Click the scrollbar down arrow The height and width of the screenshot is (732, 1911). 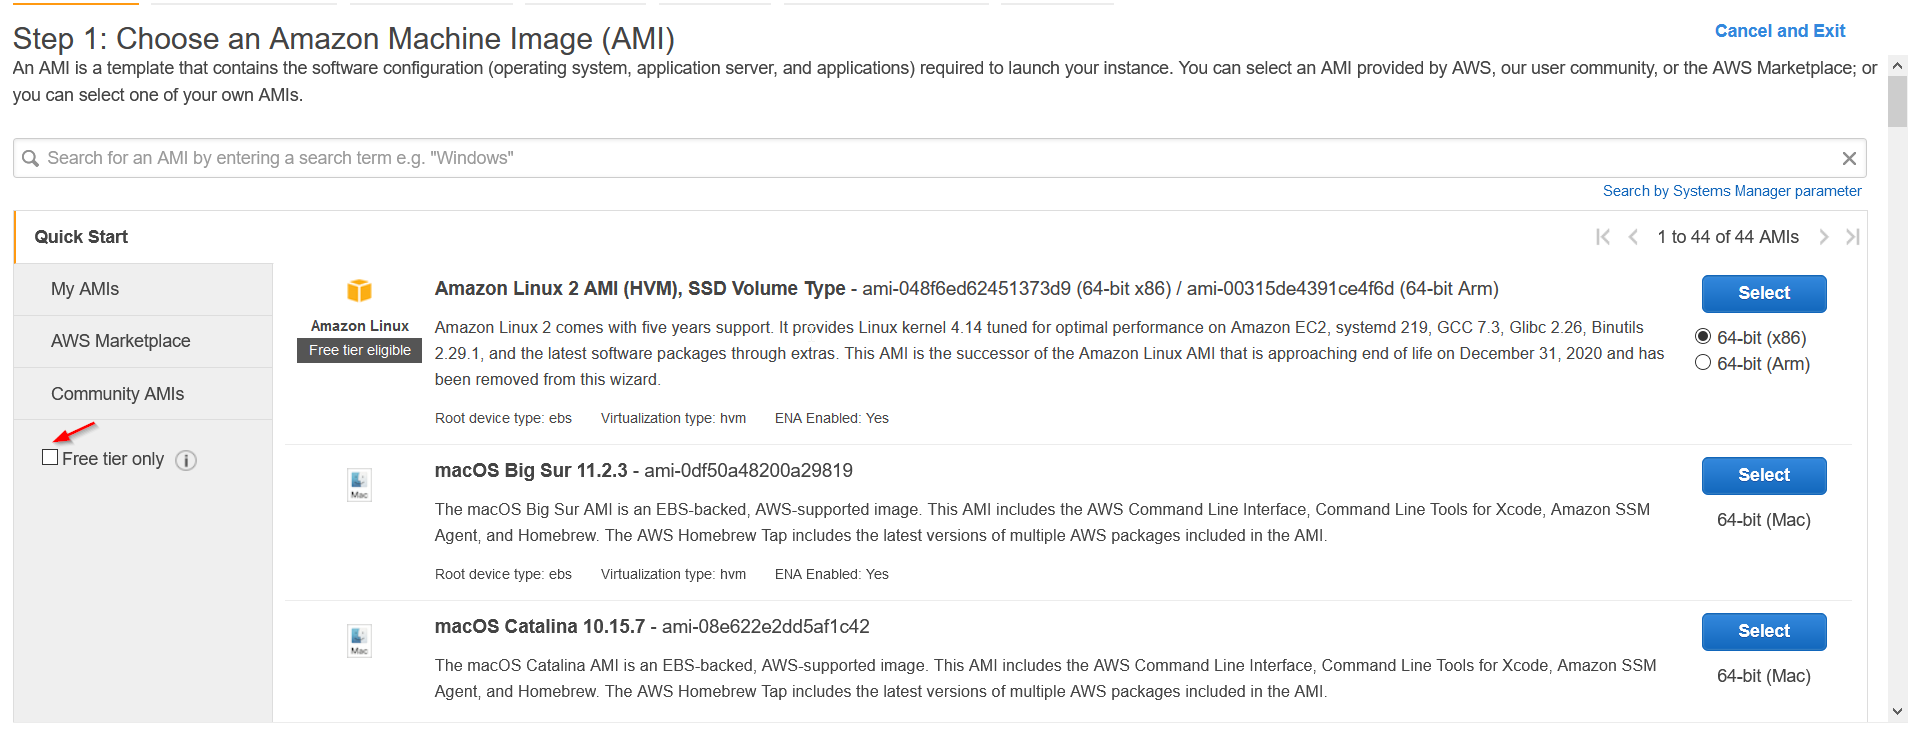(x=1897, y=711)
